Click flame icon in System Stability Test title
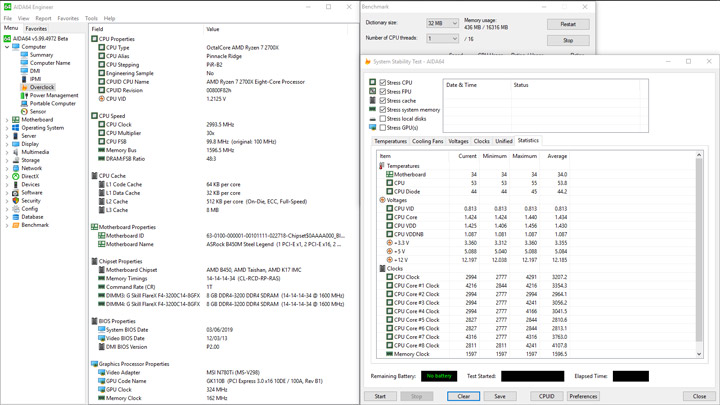The width and height of the screenshot is (720, 405). [367, 61]
